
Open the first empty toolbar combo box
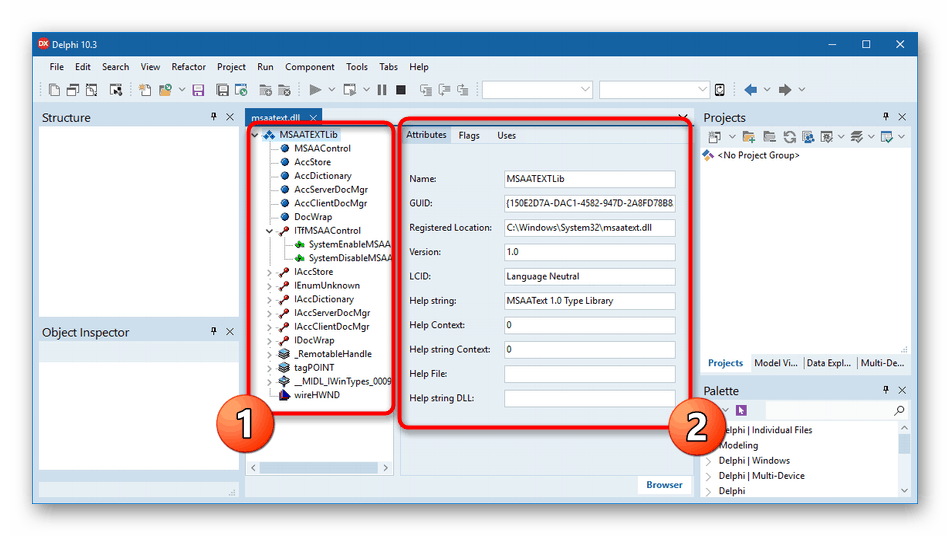[x=537, y=90]
